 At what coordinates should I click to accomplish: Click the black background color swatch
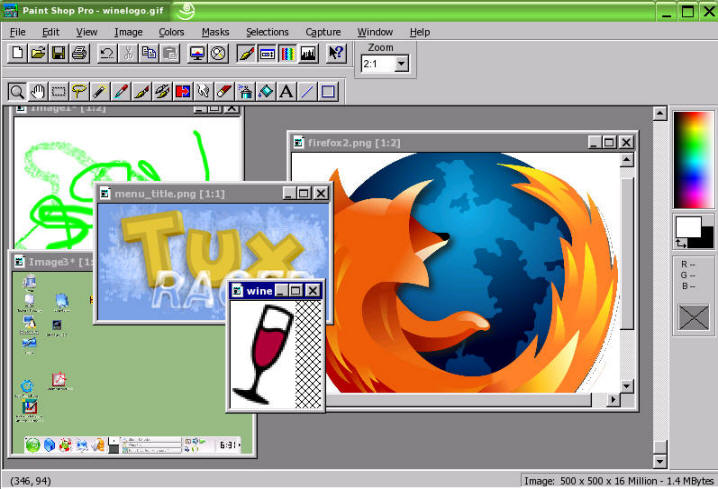click(x=707, y=239)
